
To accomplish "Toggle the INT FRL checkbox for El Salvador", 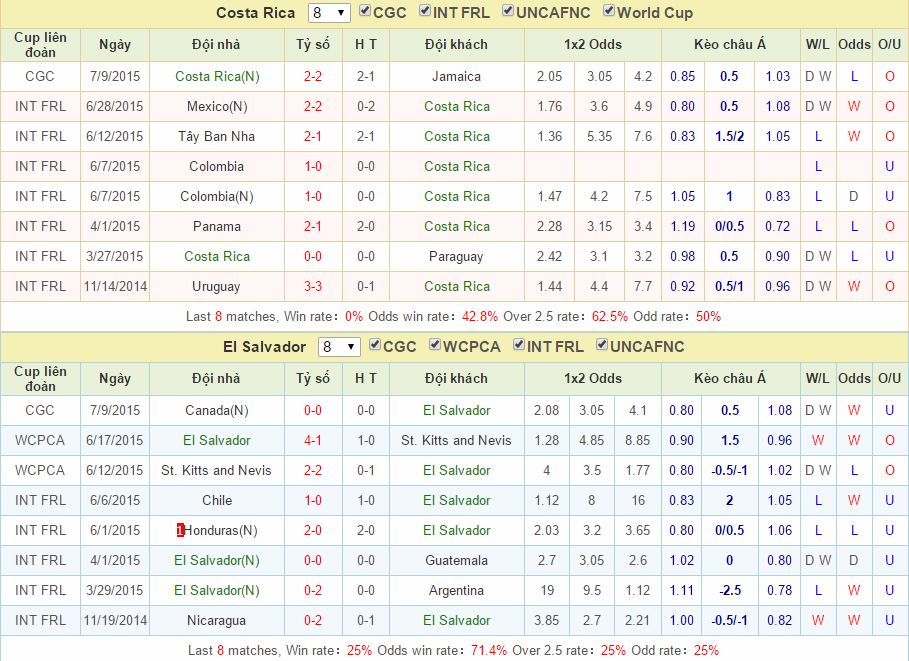I will pyautogui.click(x=519, y=345).
